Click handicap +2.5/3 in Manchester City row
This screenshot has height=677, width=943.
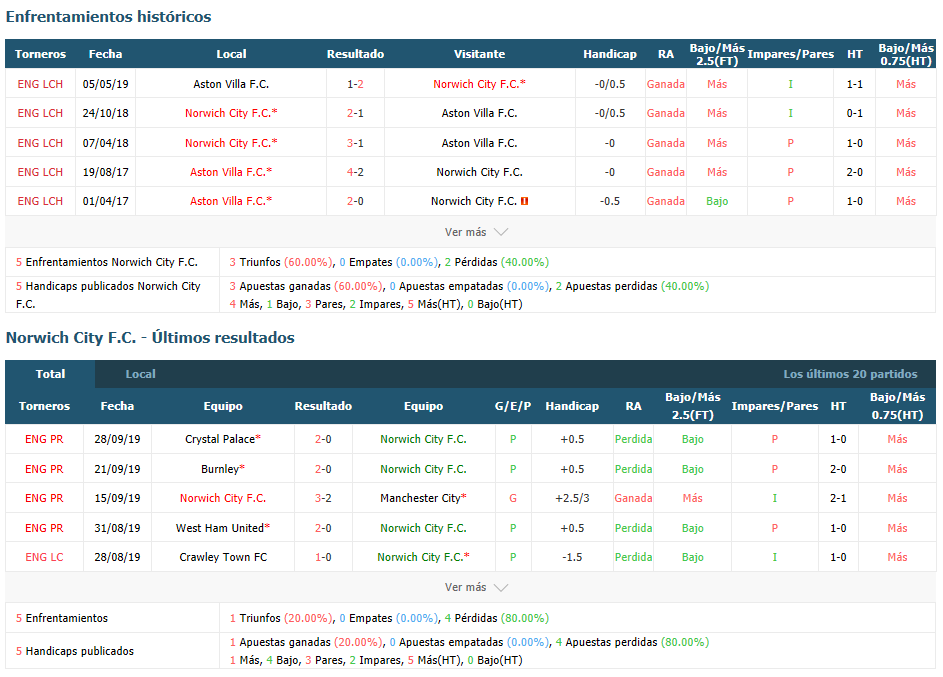point(572,498)
